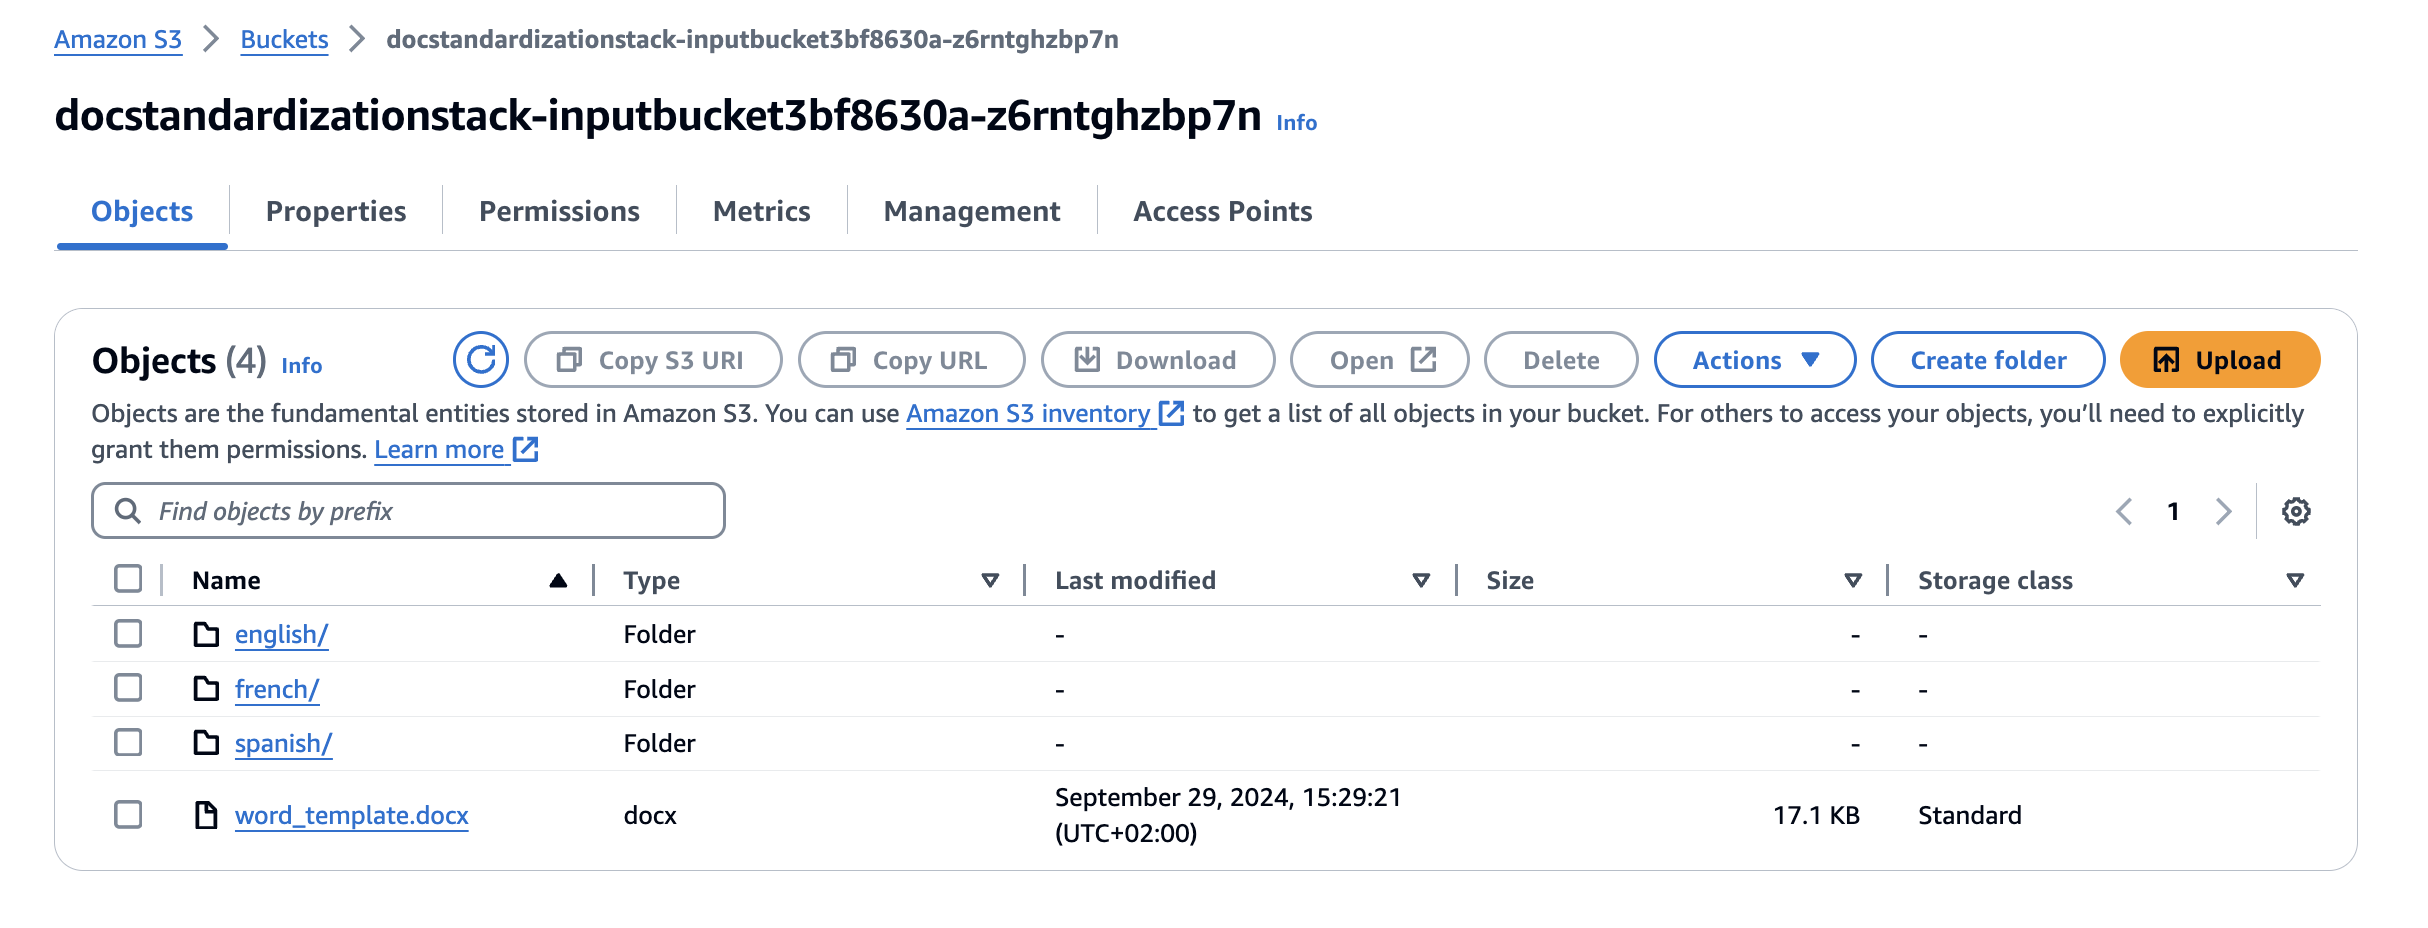Select the word_template.docx checkbox
The height and width of the screenshot is (928, 2428).
point(128,815)
